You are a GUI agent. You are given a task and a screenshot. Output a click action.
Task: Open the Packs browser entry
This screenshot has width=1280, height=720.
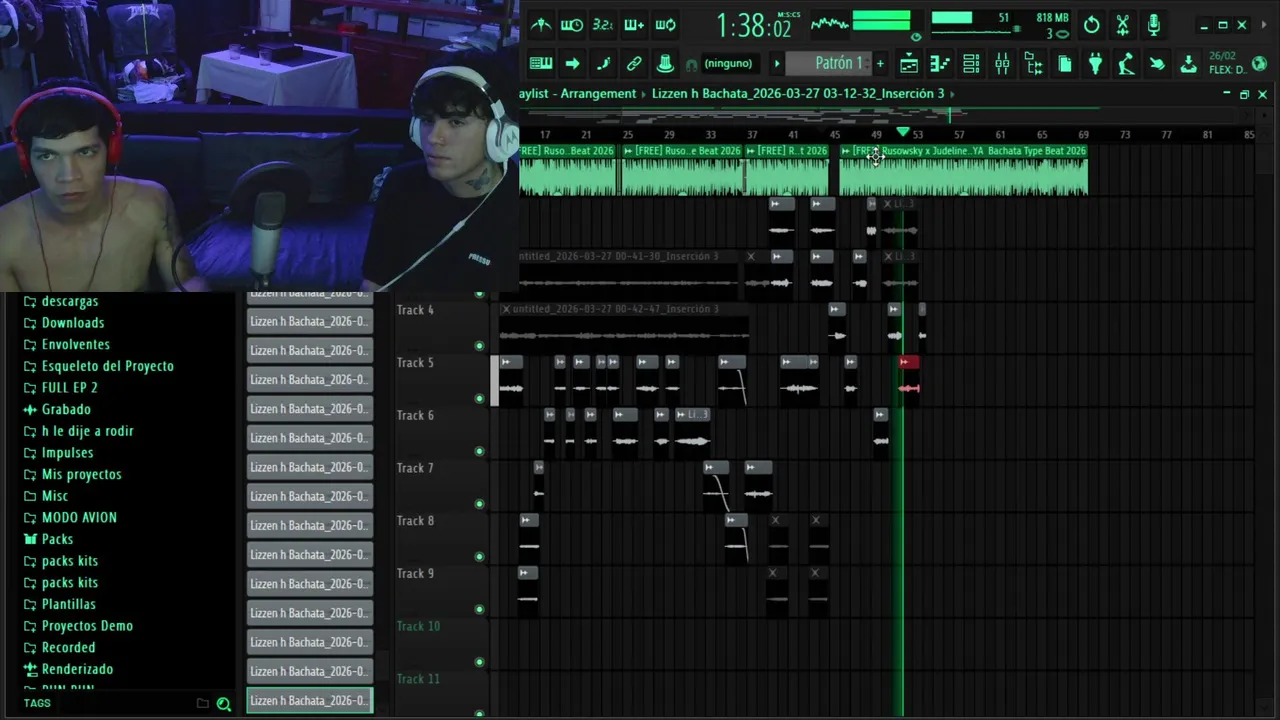[x=48, y=539]
